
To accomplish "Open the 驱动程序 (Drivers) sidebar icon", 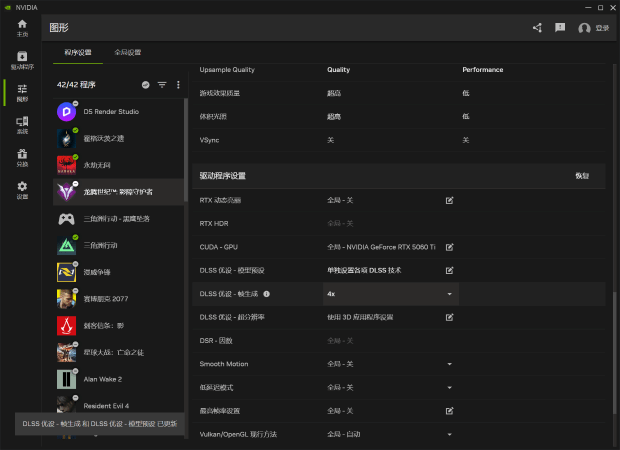I will click(22, 61).
